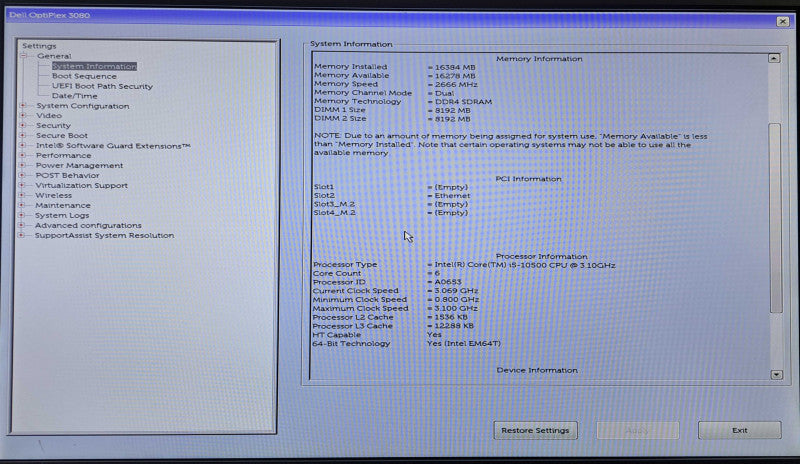Click the Processor Information heading
The image size is (800, 464).
[541, 256]
